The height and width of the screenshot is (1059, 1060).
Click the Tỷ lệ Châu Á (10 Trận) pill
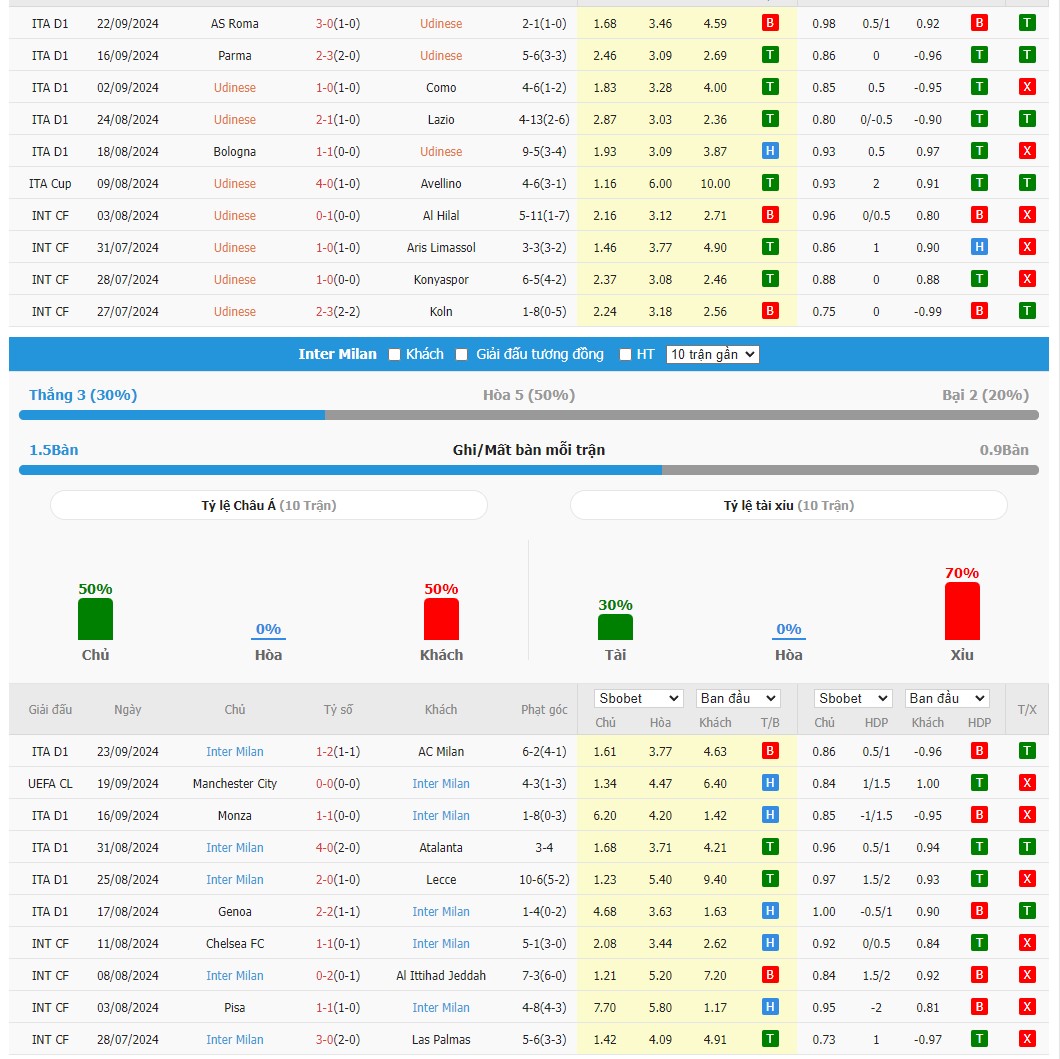(x=268, y=505)
